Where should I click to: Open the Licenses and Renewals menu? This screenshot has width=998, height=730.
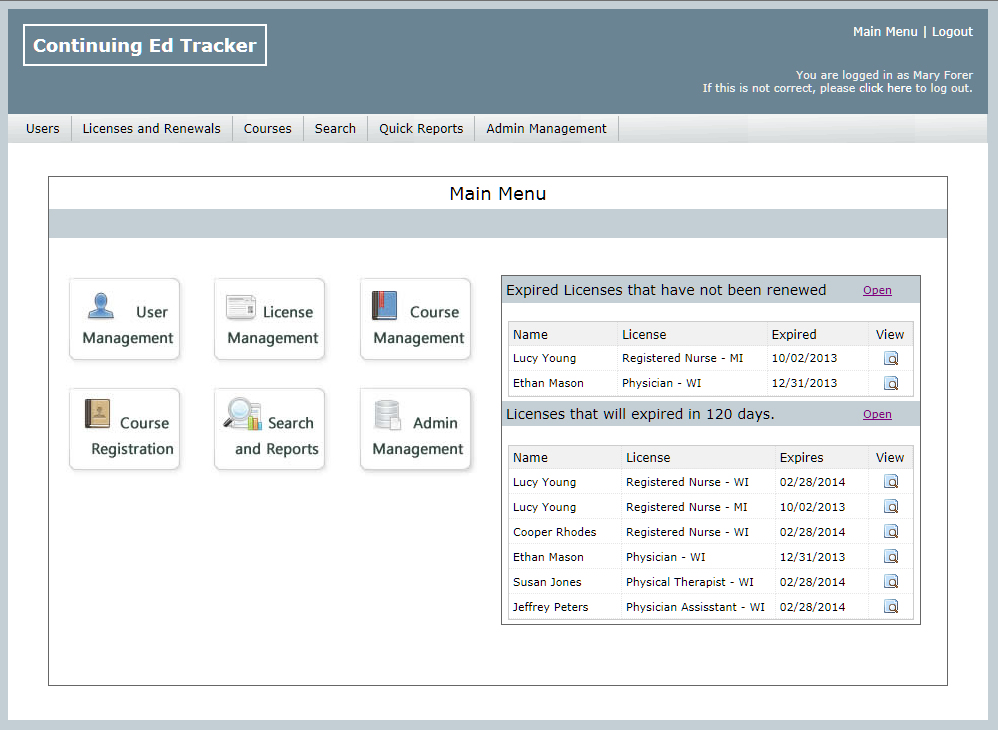pos(151,129)
